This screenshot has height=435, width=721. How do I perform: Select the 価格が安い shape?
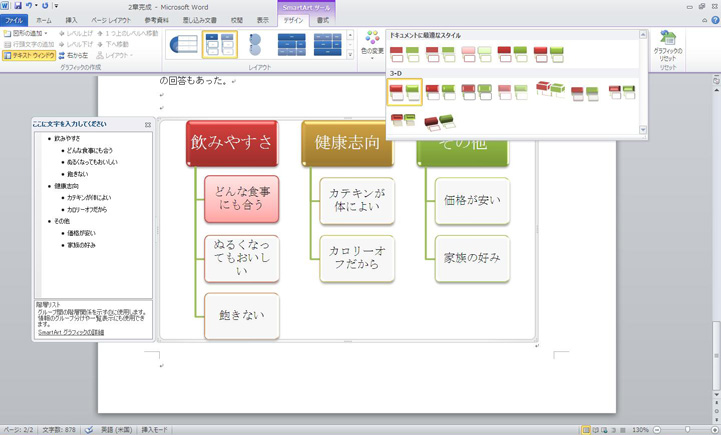[x=472, y=200]
